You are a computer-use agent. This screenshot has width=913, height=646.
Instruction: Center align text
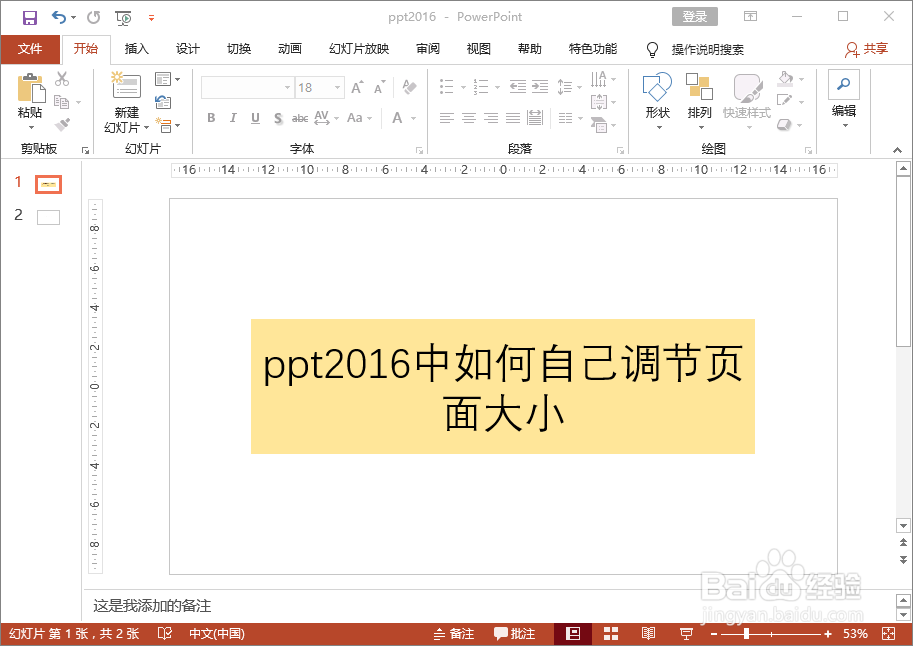click(x=469, y=118)
